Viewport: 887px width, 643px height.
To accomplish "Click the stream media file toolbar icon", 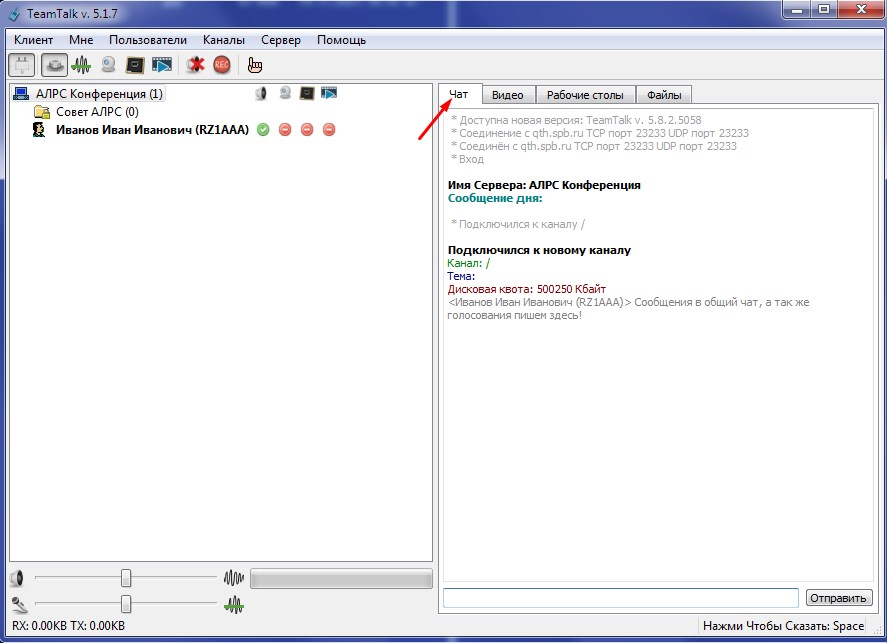I will tap(162, 65).
